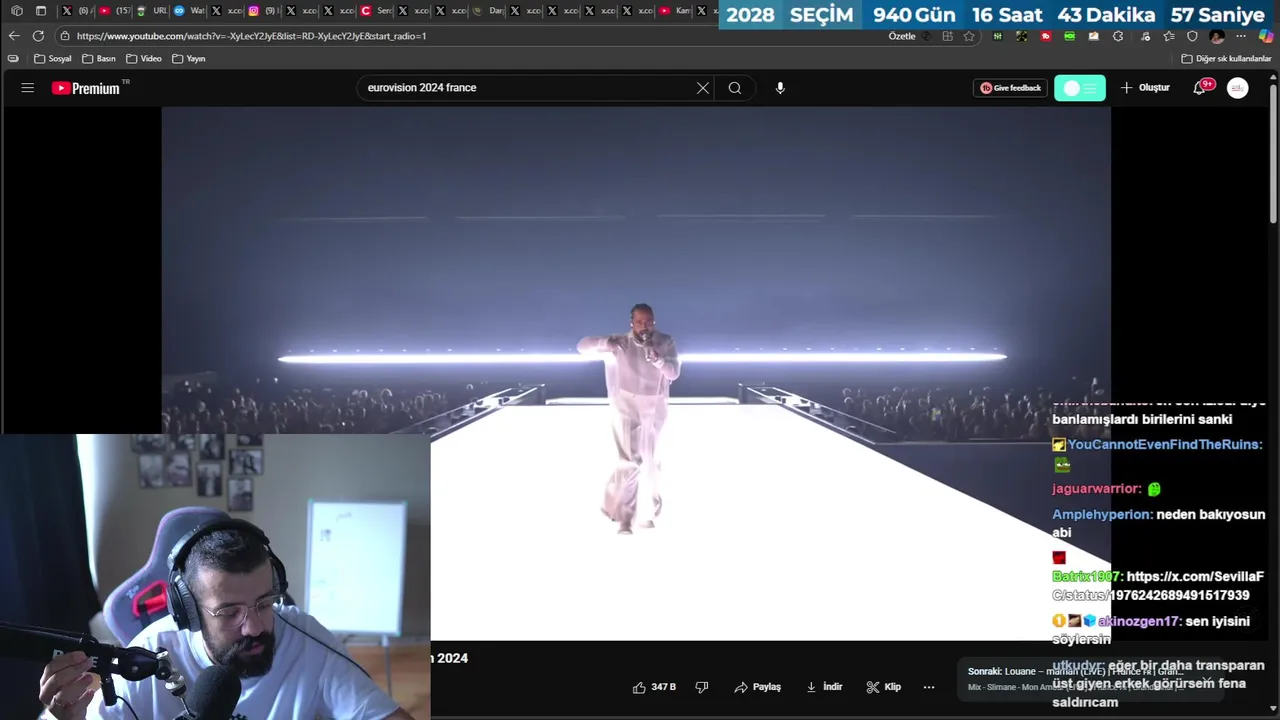Image resolution: width=1280 pixels, height=720 pixels.
Task: Open the Sosyal bookmarks folder
Action: tap(53, 59)
